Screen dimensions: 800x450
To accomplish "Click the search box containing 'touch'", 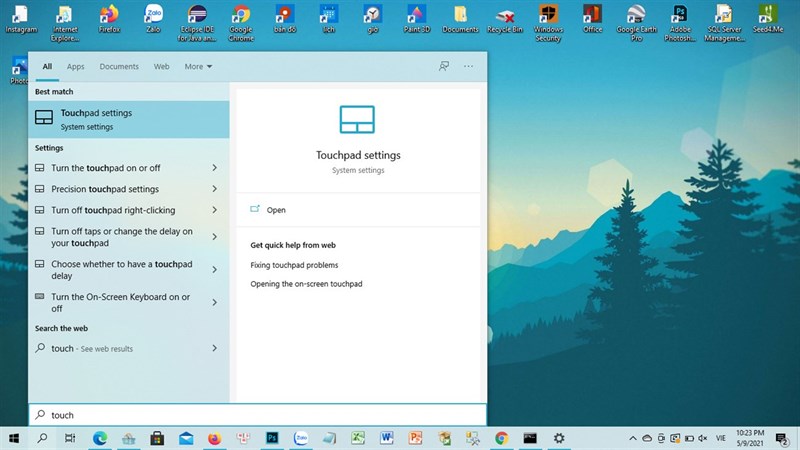I will coord(256,414).
